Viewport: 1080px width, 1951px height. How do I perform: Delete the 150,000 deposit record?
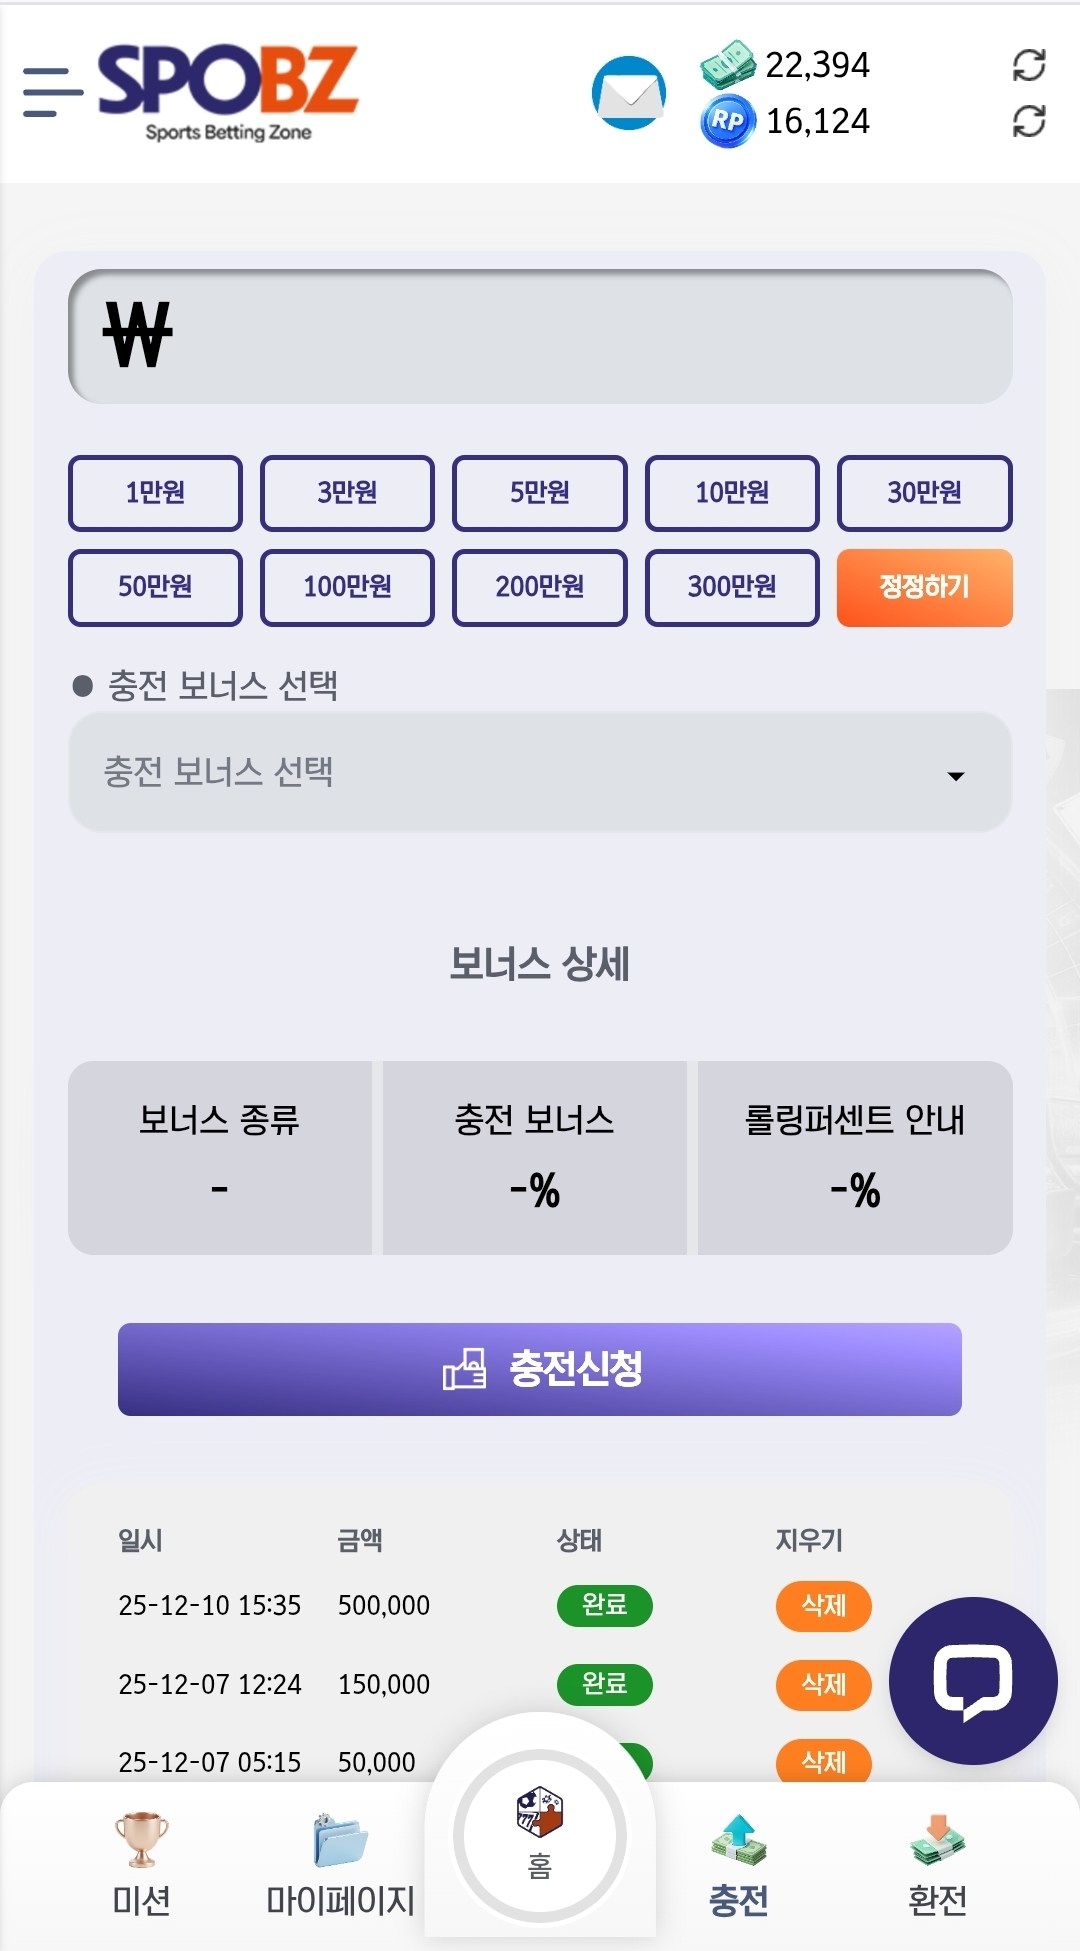pyautogui.click(x=823, y=1685)
